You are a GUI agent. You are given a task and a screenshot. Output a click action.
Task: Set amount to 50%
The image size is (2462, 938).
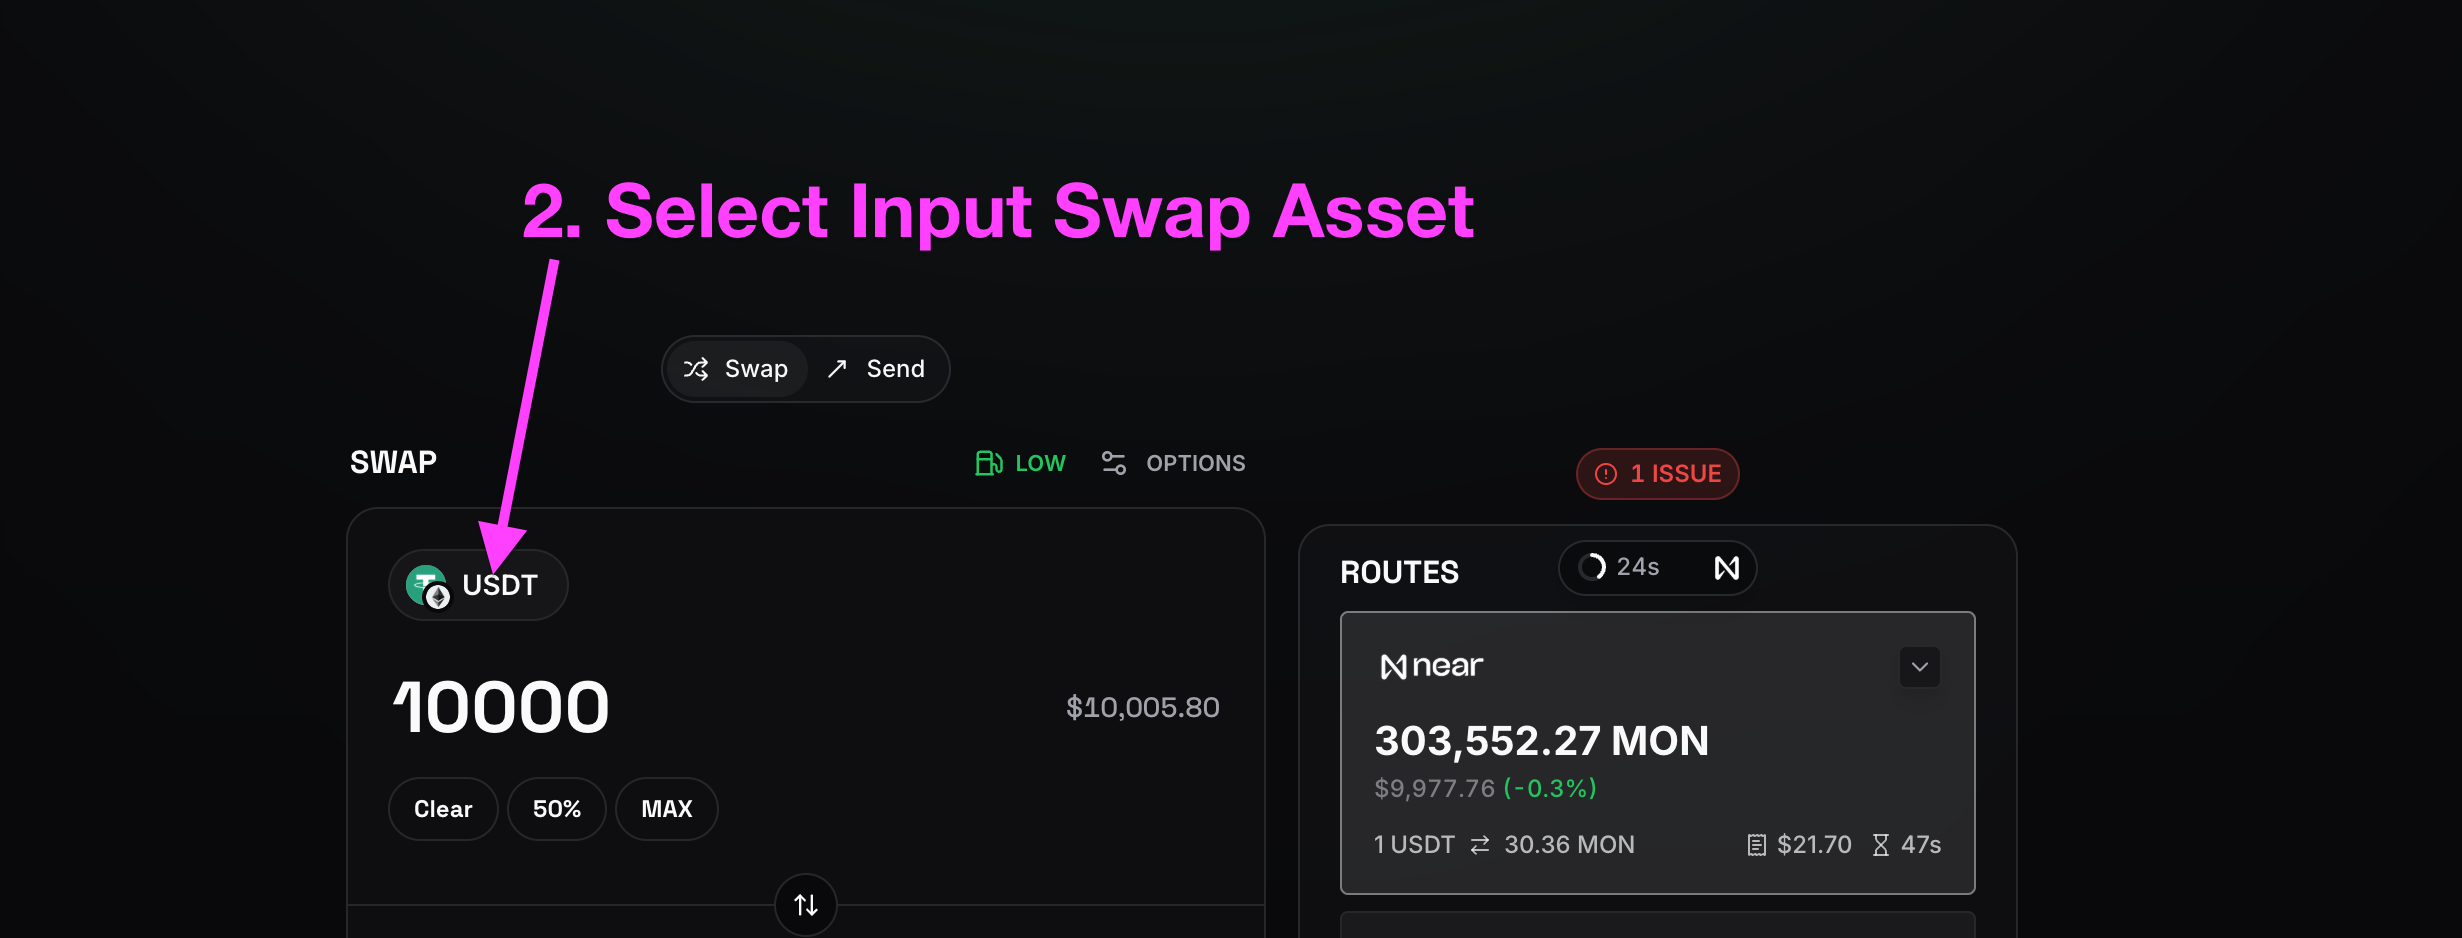pos(556,809)
